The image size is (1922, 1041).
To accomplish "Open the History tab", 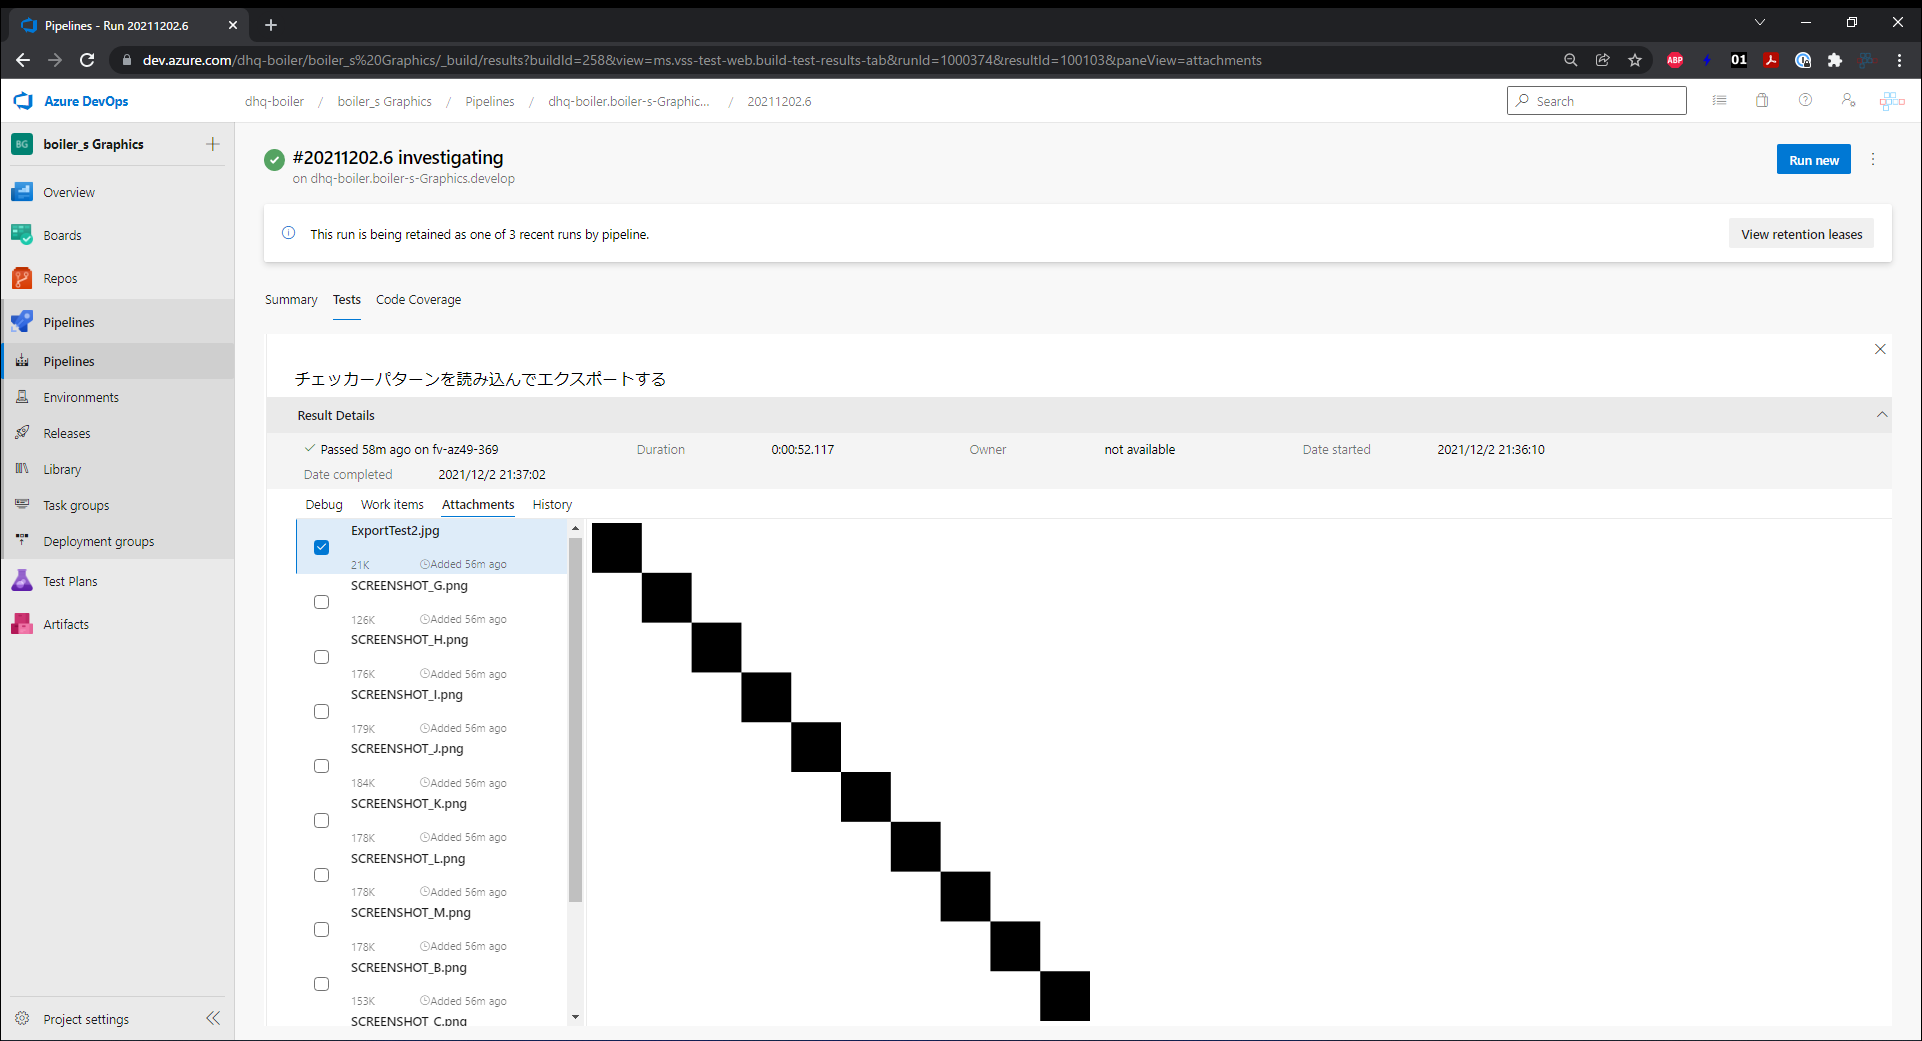I will coord(552,504).
